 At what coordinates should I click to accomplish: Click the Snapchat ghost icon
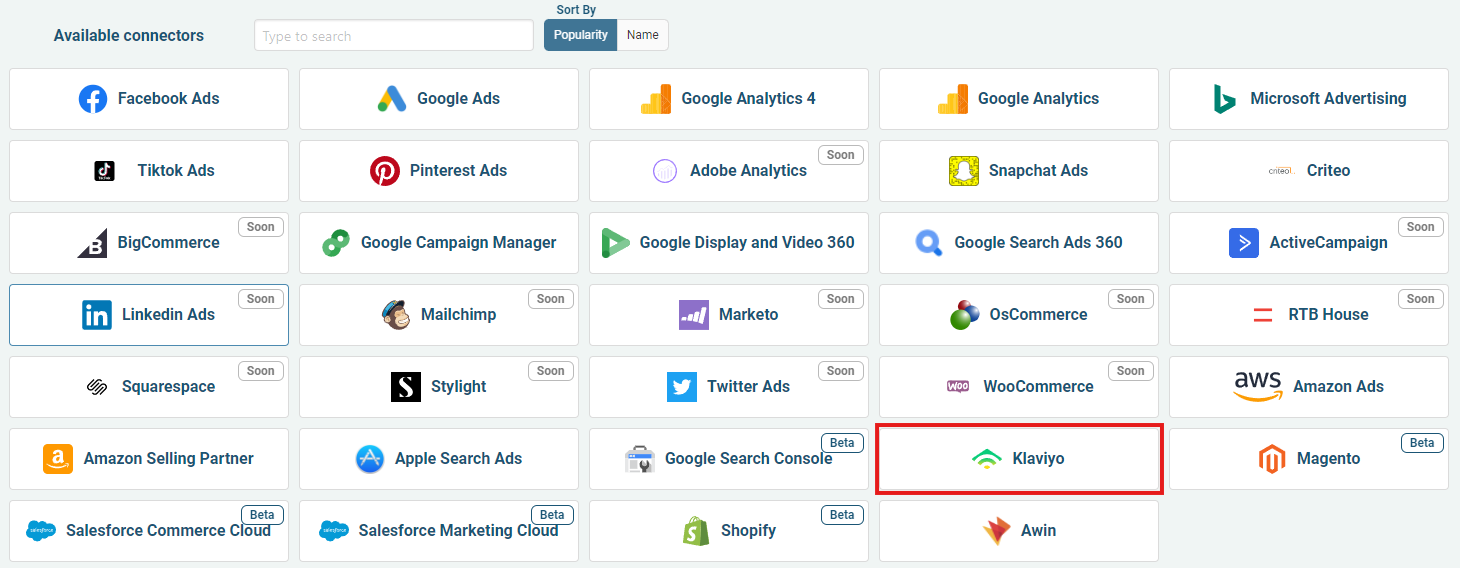point(964,171)
